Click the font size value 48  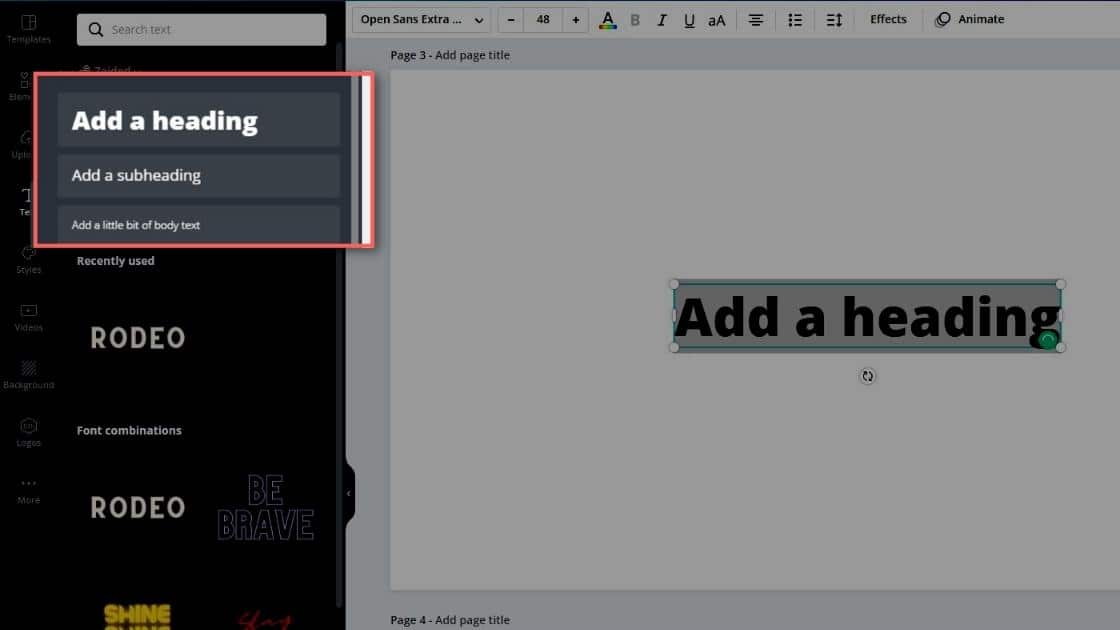point(543,20)
